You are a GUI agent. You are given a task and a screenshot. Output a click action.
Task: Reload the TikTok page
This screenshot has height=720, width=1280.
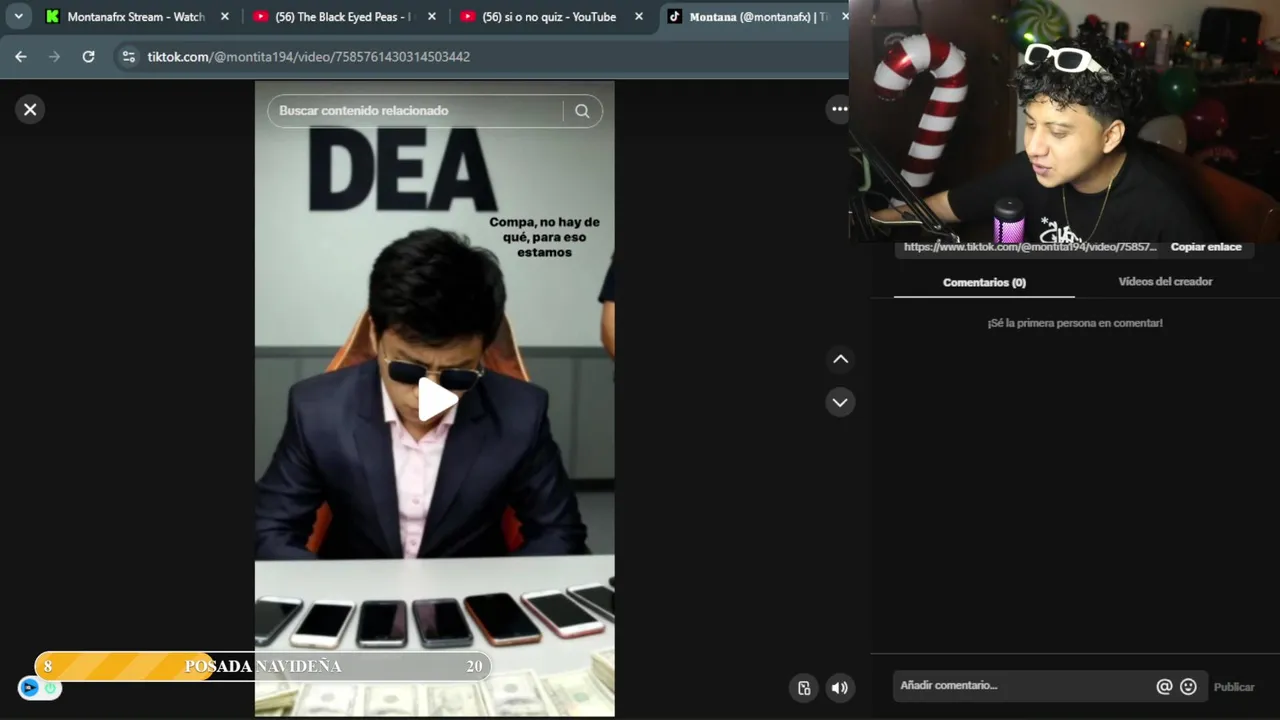tap(88, 57)
